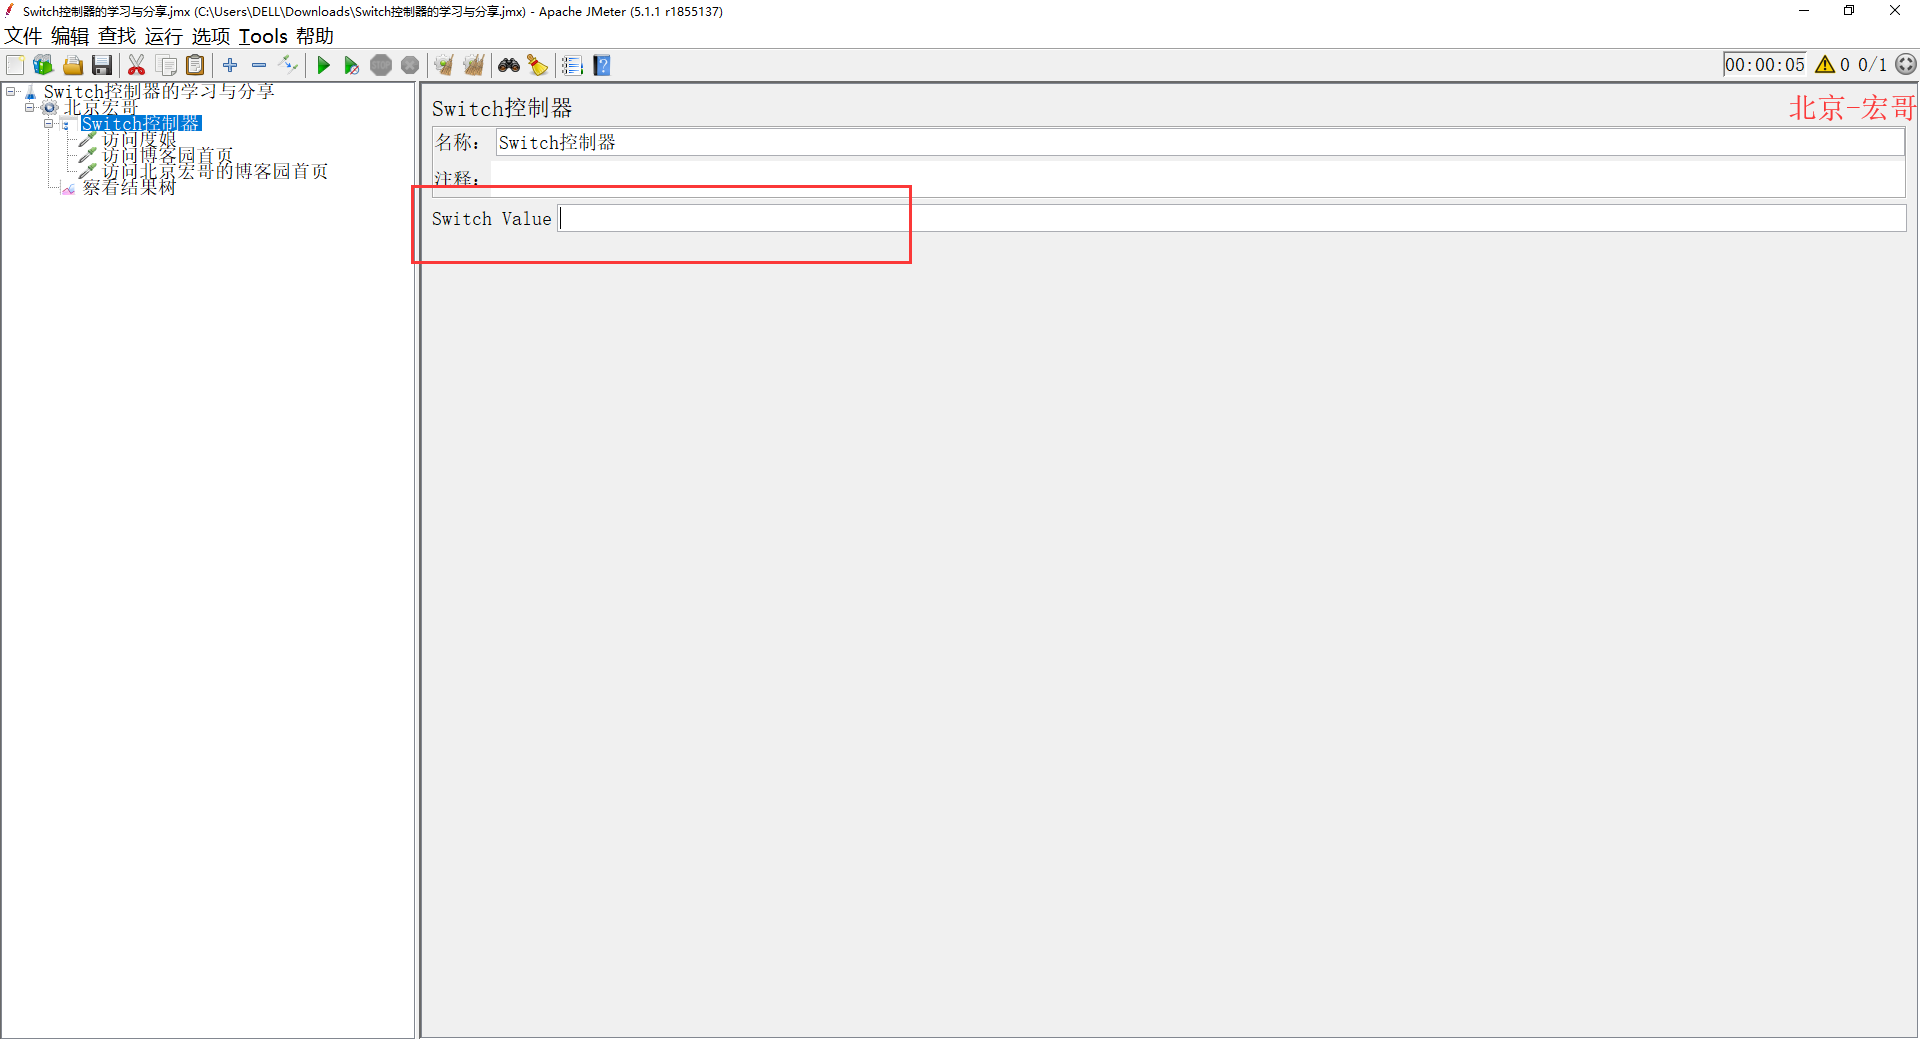Open the 查找 menu
Image resolution: width=1920 pixels, height=1039 pixels.
click(117, 36)
